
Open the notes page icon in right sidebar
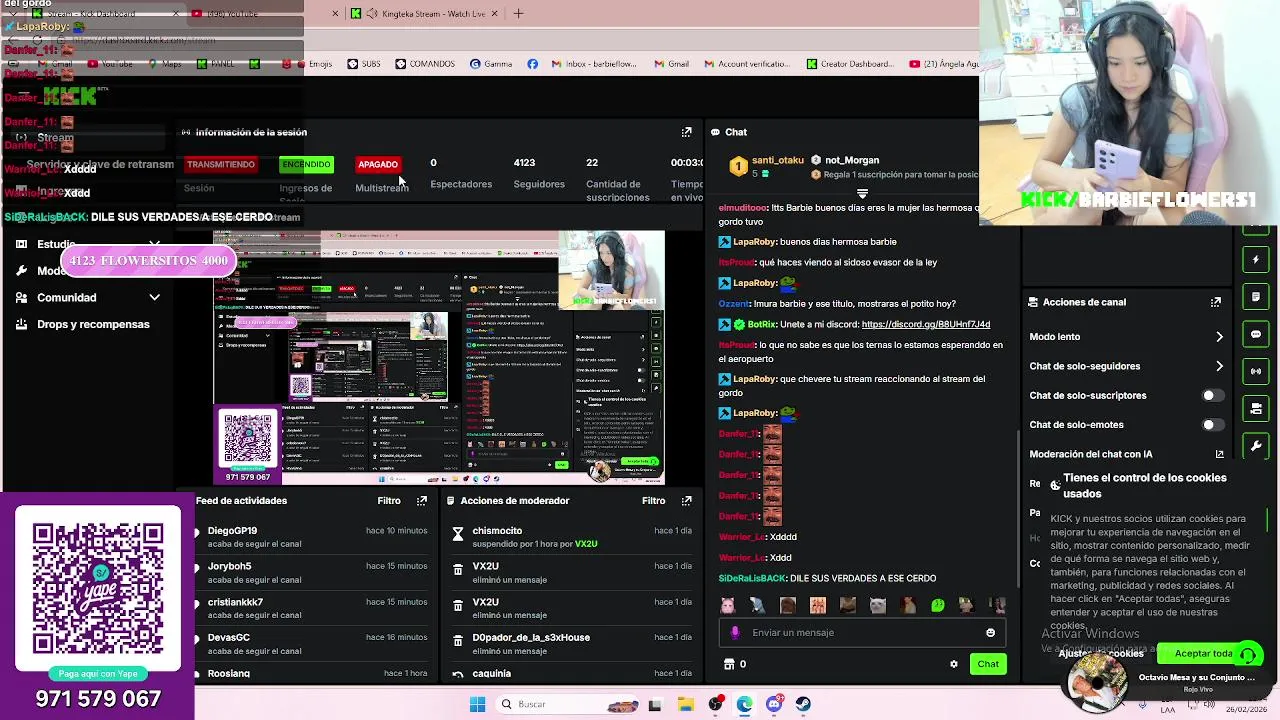pyautogui.click(x=1256, y=297)
